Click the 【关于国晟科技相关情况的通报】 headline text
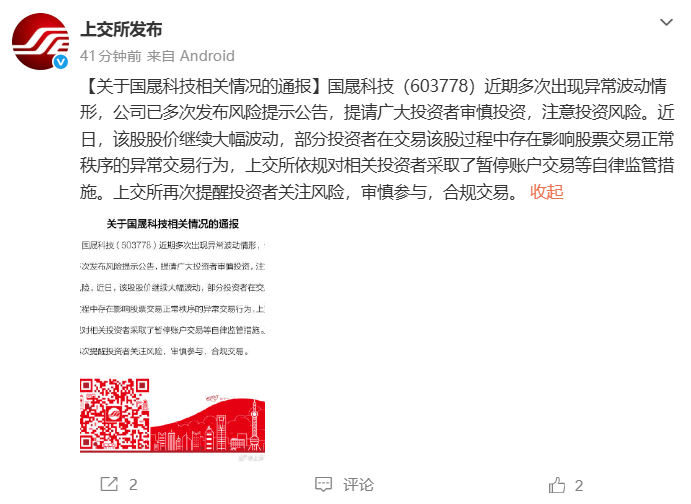The height and width of the screenshot is (504, 691). pos(203,86)
